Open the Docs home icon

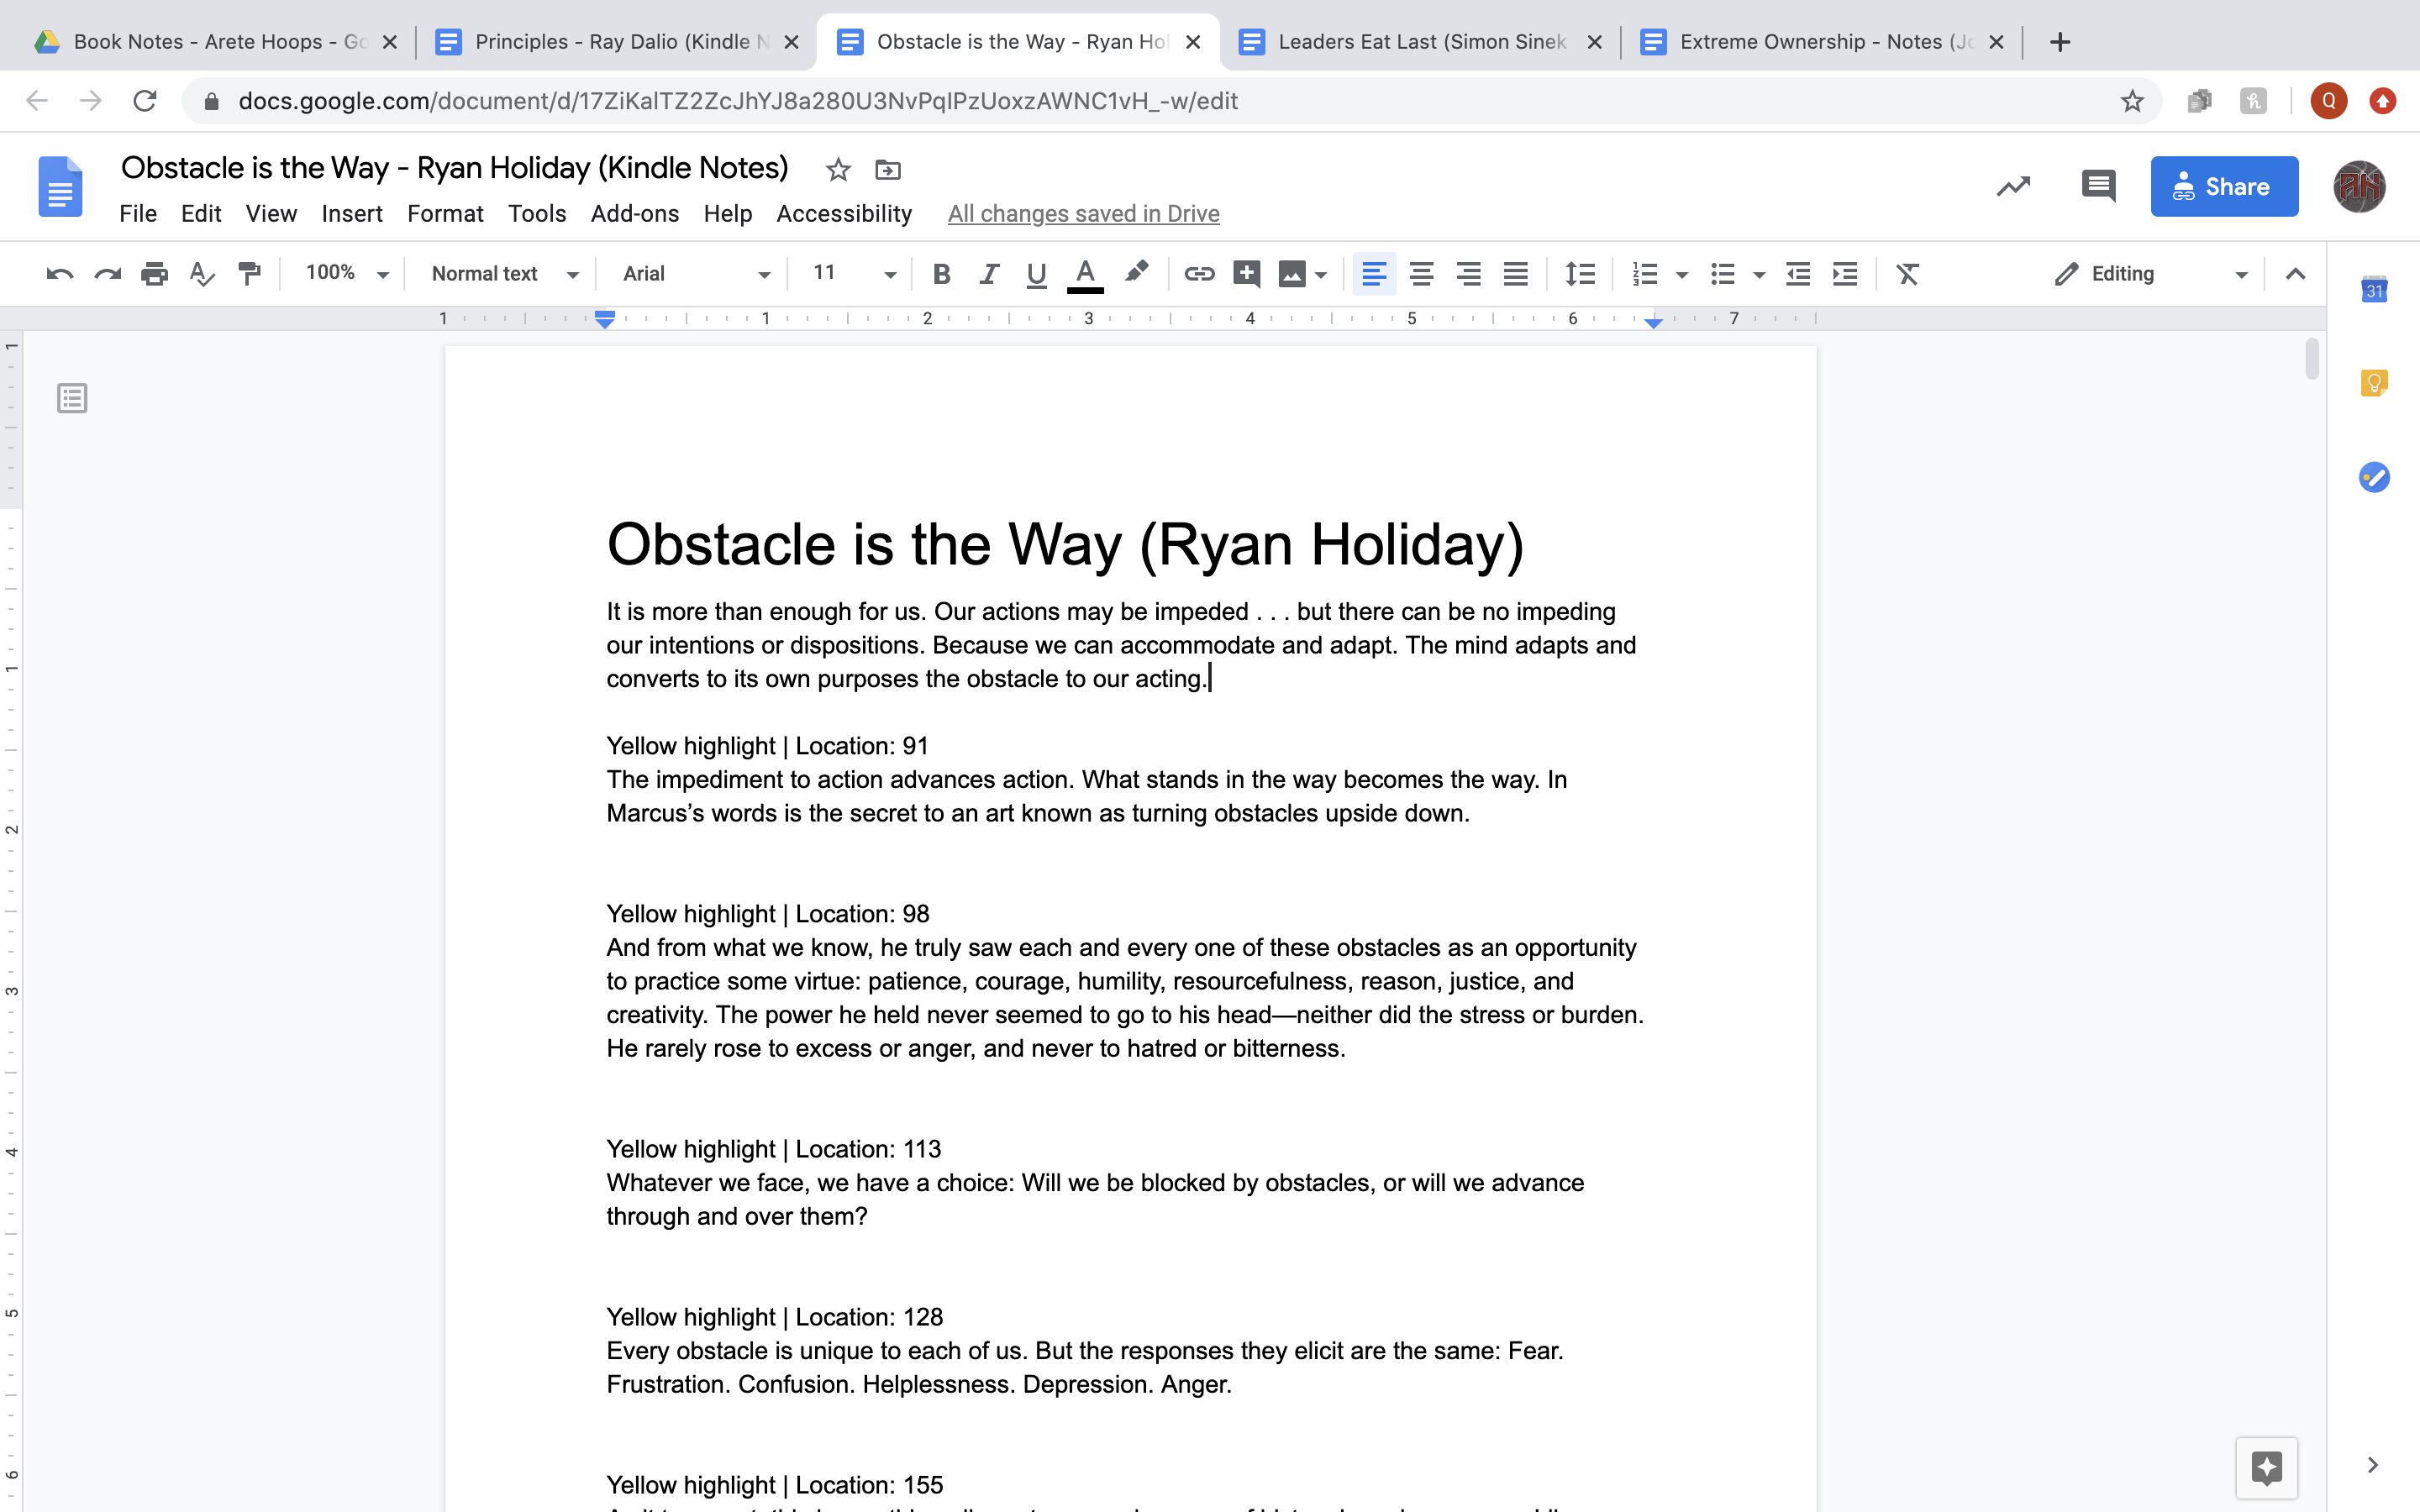(60, 186)
